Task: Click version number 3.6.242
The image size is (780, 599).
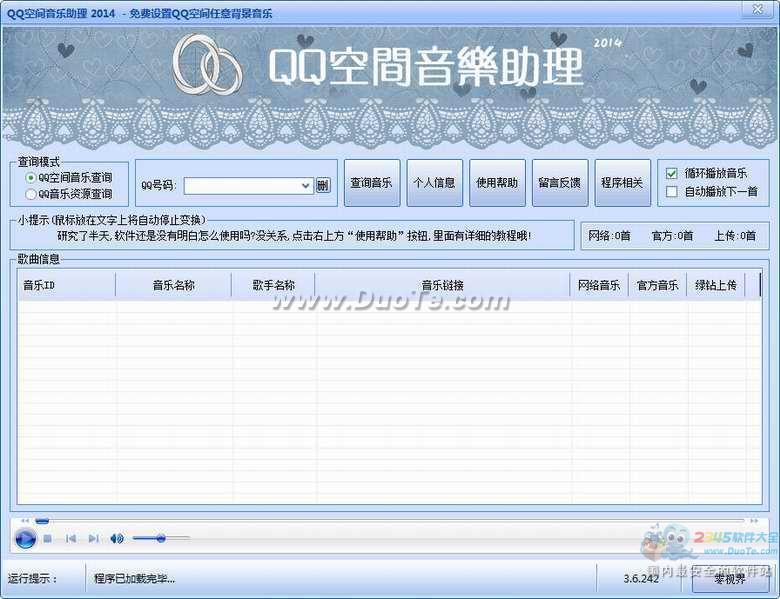Action: pos(641,579)
